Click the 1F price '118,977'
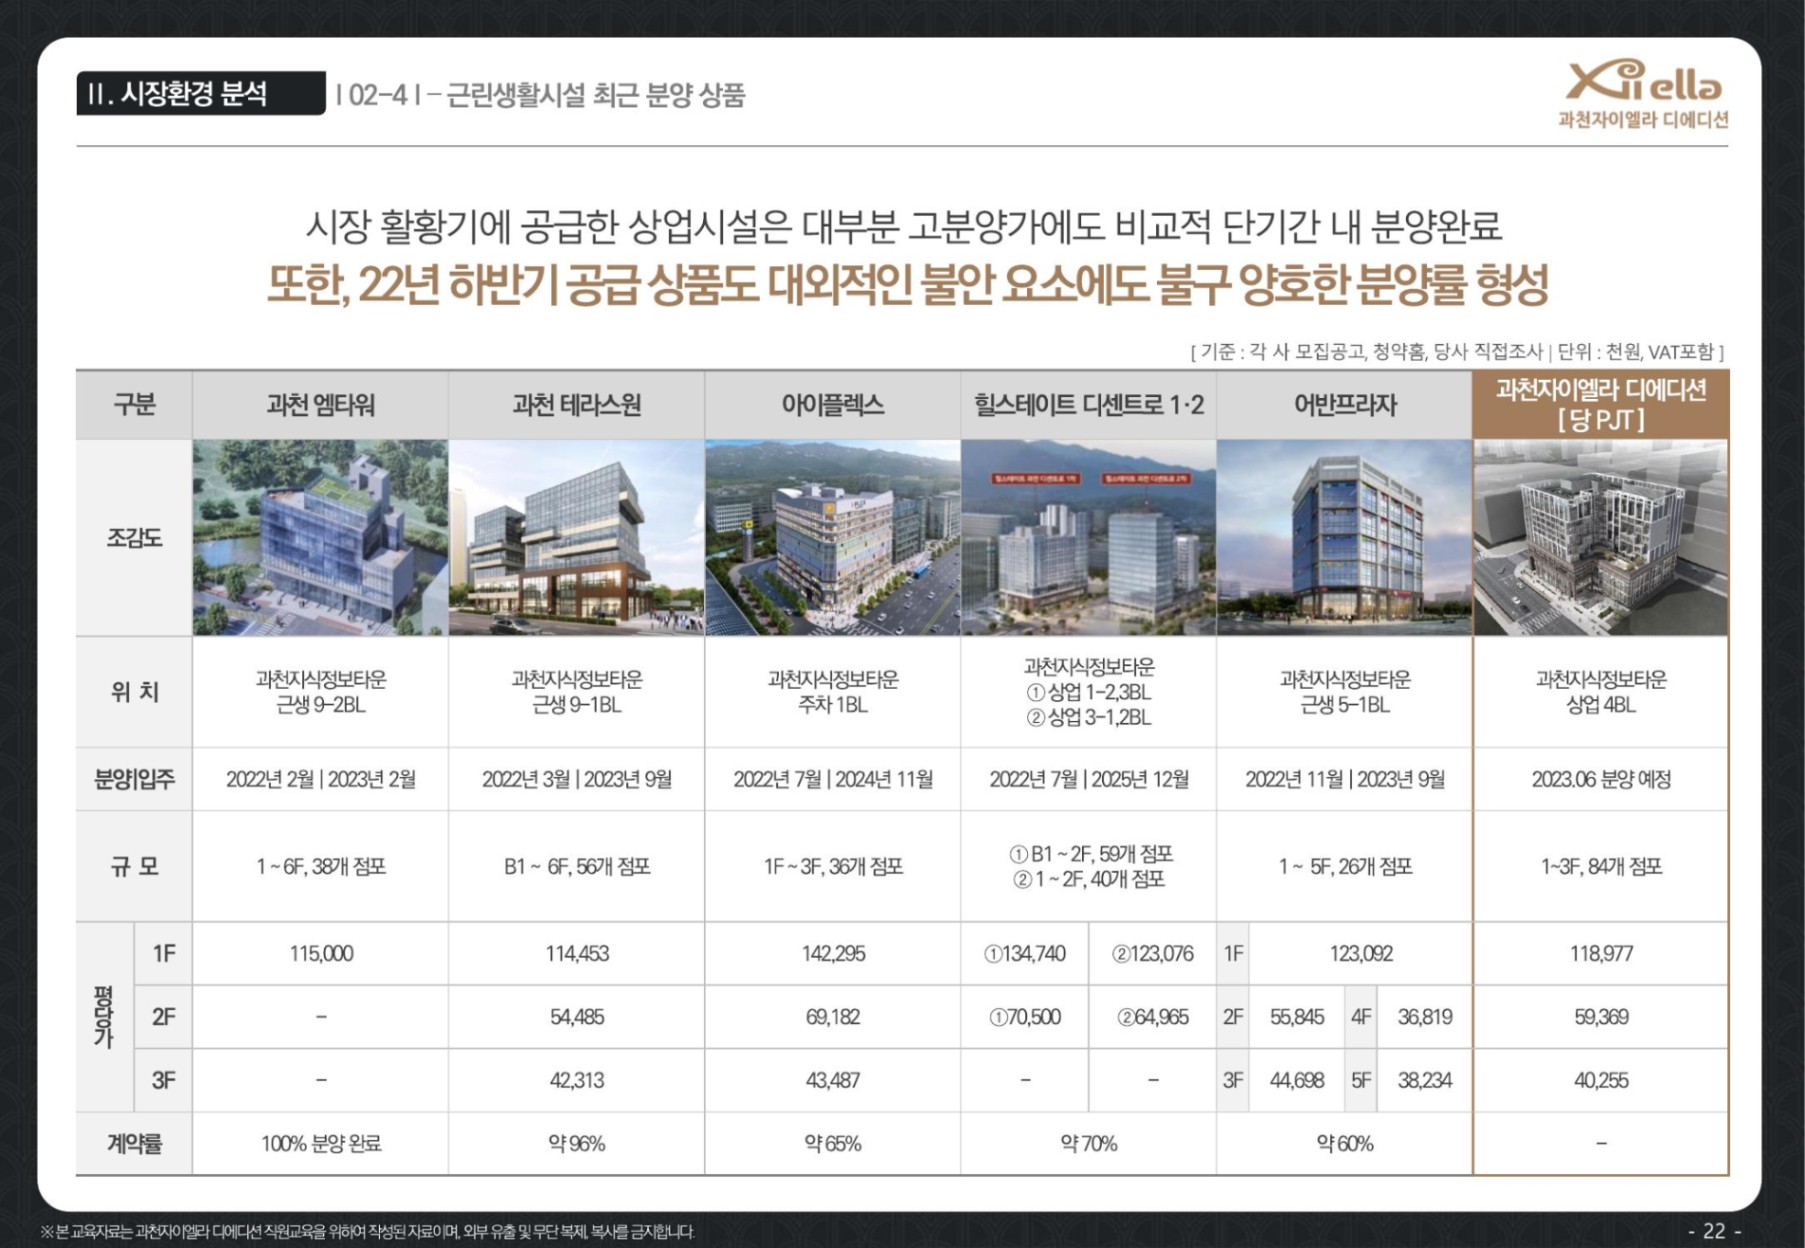 (x=1601, y=953)
